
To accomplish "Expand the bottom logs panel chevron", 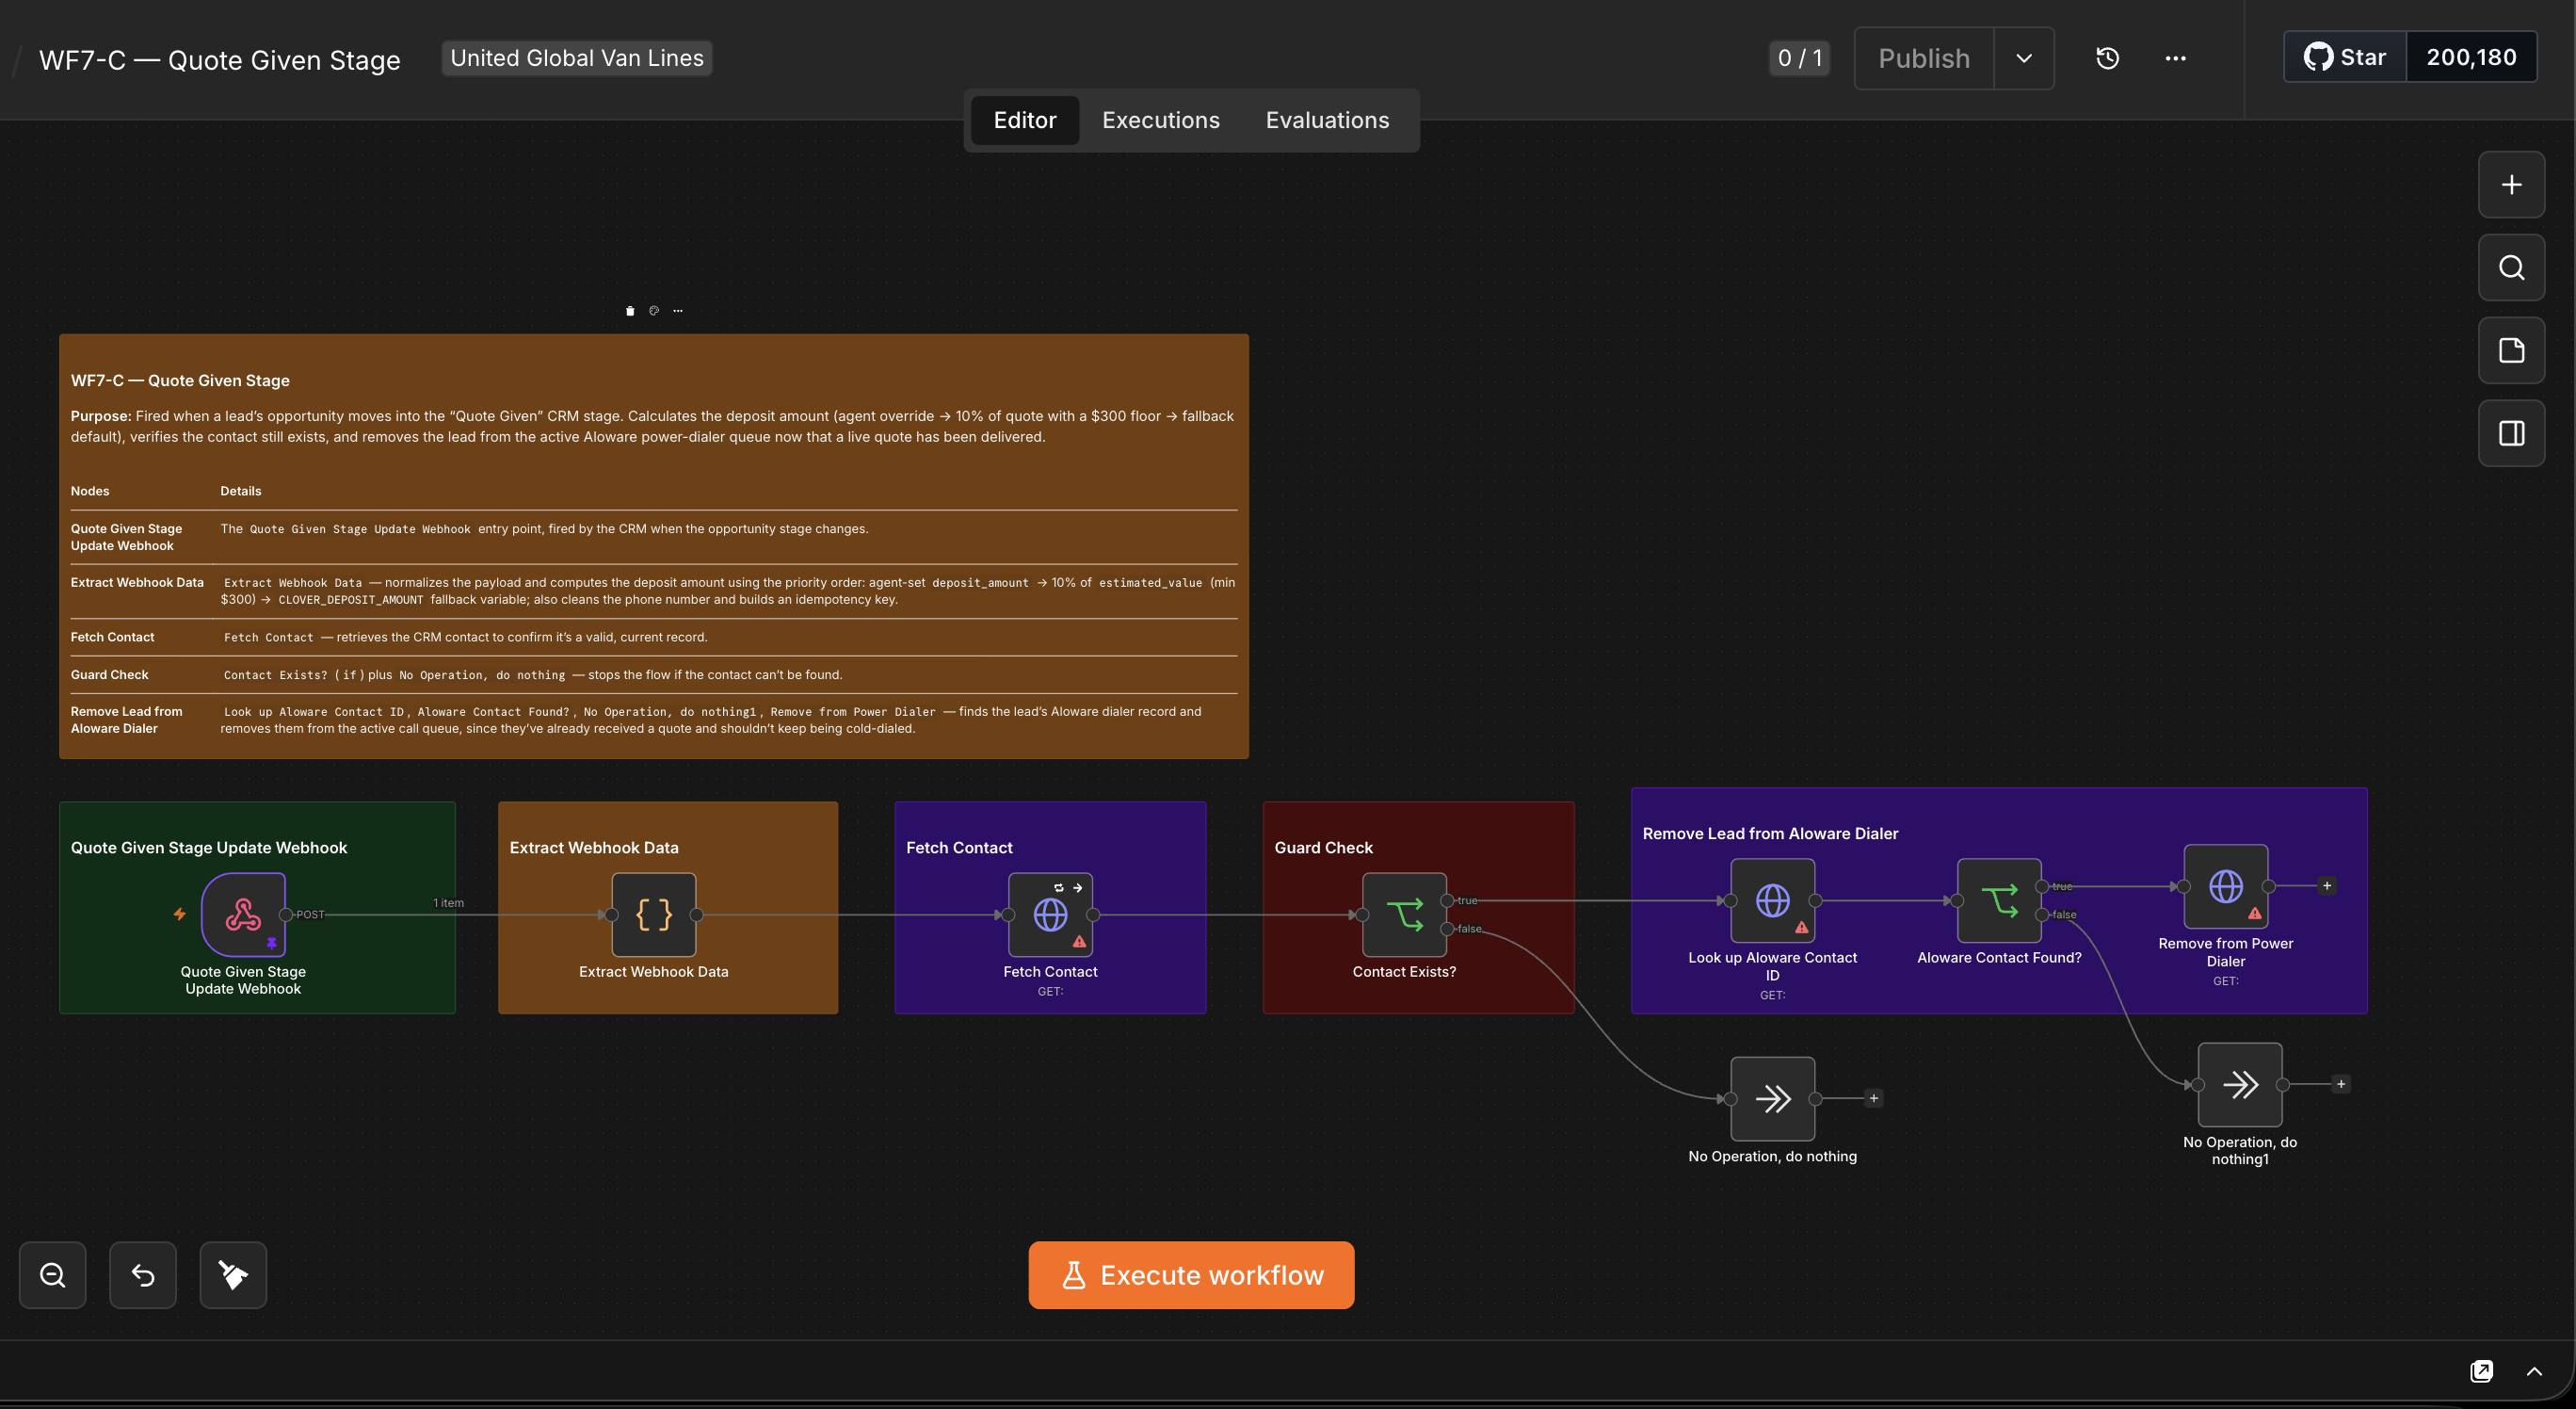I will [2534, 1371].
